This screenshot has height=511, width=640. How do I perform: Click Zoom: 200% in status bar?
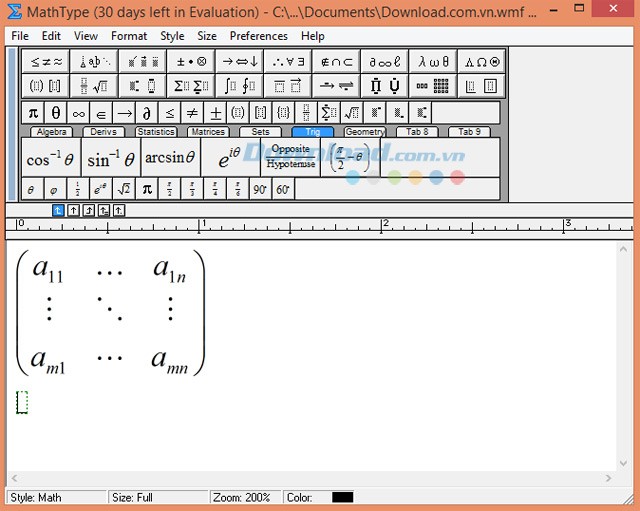tap(242, 498)
